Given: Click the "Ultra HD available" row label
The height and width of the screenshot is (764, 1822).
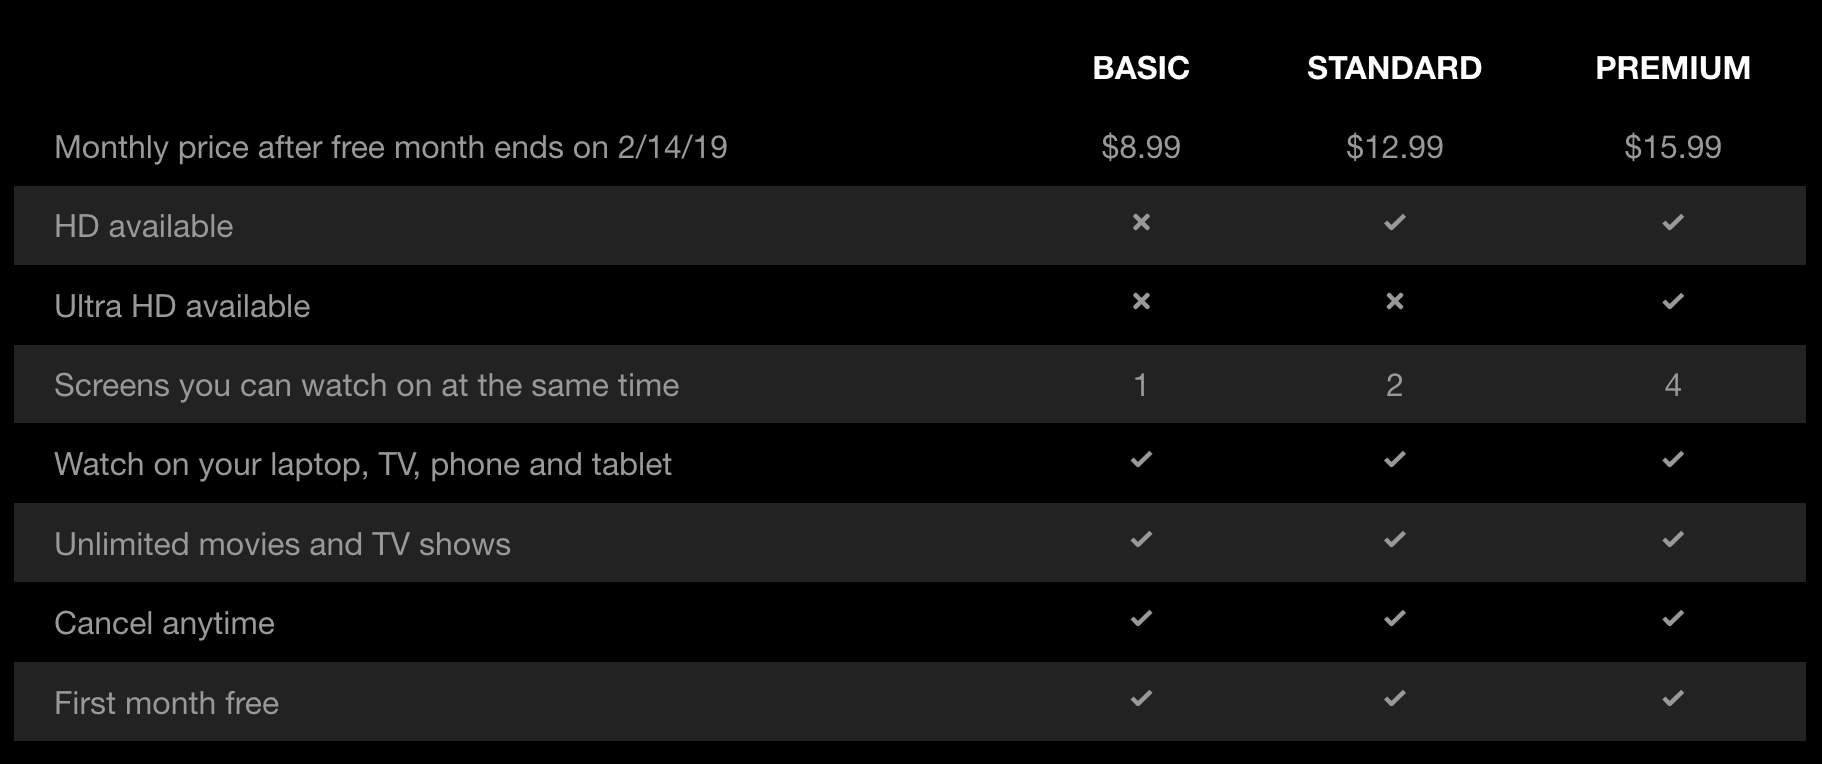Looking at the screenshot, I should [182, 306].
